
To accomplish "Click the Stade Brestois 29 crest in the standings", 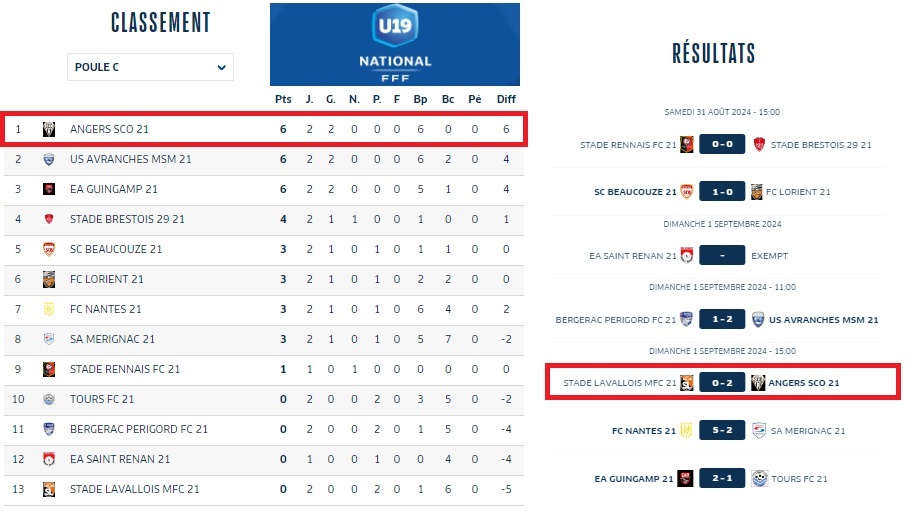I will tap(48, 219).
